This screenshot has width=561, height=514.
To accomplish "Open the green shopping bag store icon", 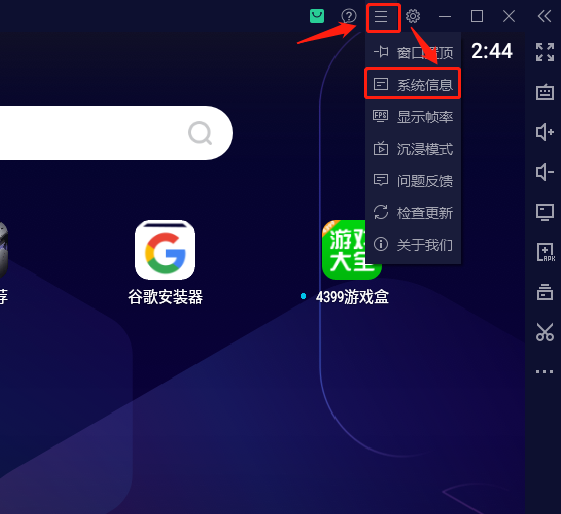I will [x=317, y=16].
